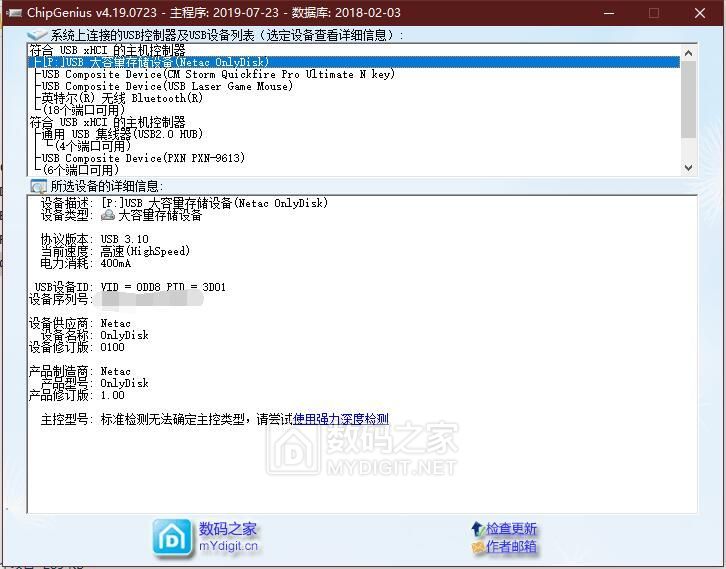Image resolution: width=726 pixels, height=569 pixels.
Task: Click the VID = 0DD8 device ID line
Action: pos(163,287)
